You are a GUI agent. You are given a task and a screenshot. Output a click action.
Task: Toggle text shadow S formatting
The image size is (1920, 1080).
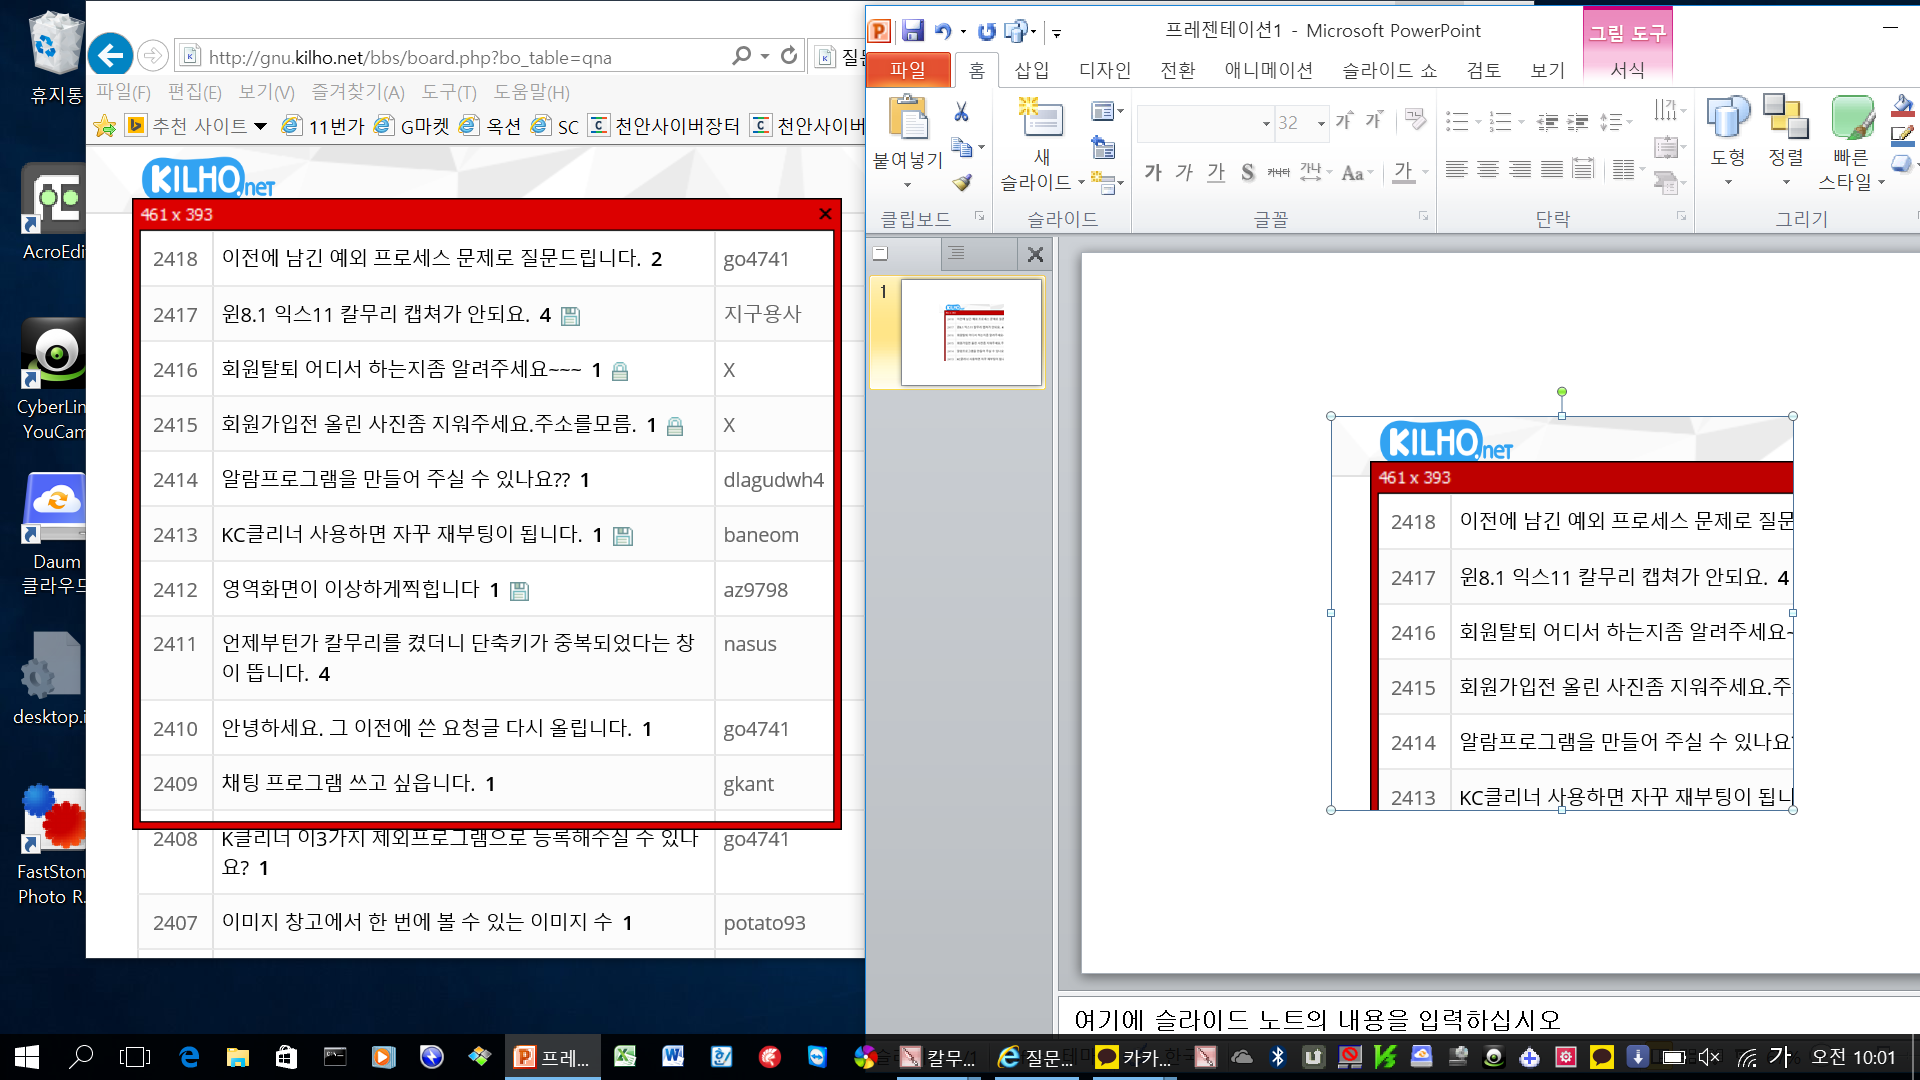pyautogui.click(x=1247, y=172)
